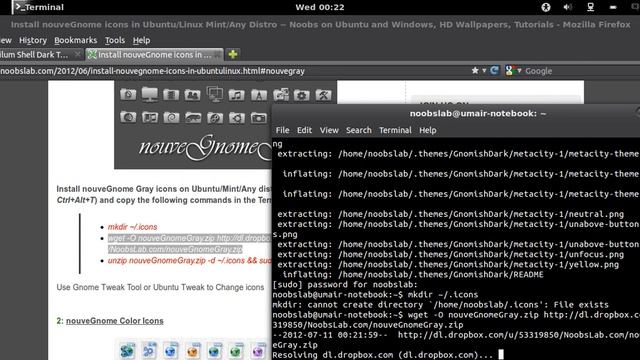Open Firefox Help menu
The width and height of the screenshot is (640, 360).
pos(141,40)
